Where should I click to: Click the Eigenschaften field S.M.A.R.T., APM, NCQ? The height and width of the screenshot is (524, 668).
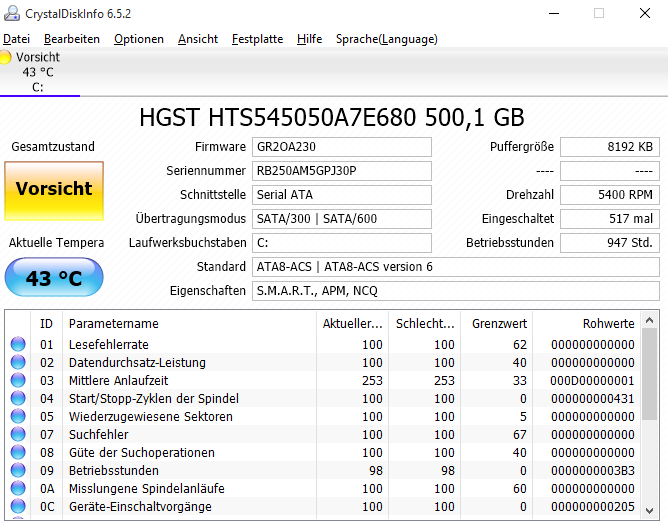[x=456, y=291]
